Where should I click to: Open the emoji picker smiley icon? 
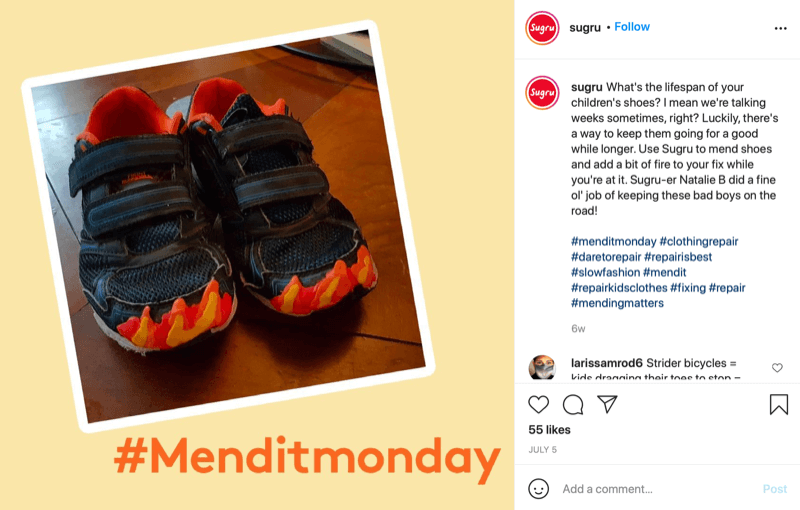pyautogui.click(x=538, y=489)
